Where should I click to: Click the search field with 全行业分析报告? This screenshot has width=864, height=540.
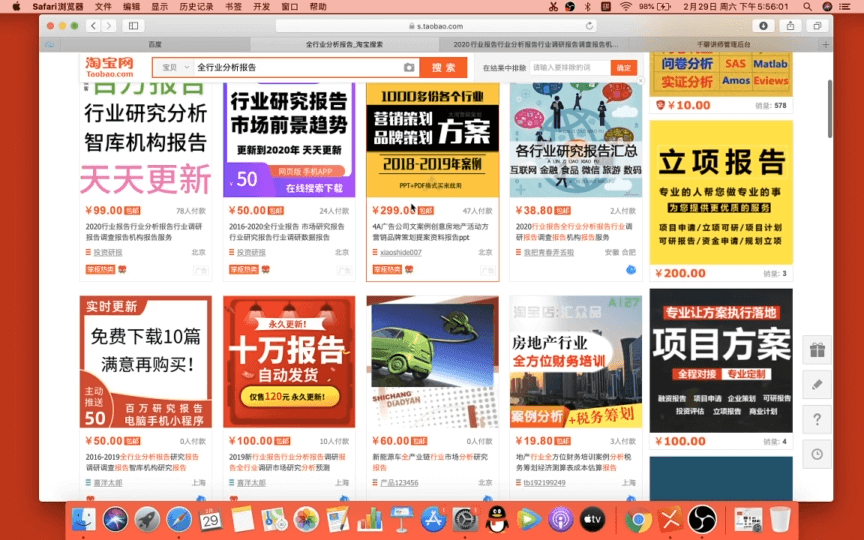coord(299,67)
